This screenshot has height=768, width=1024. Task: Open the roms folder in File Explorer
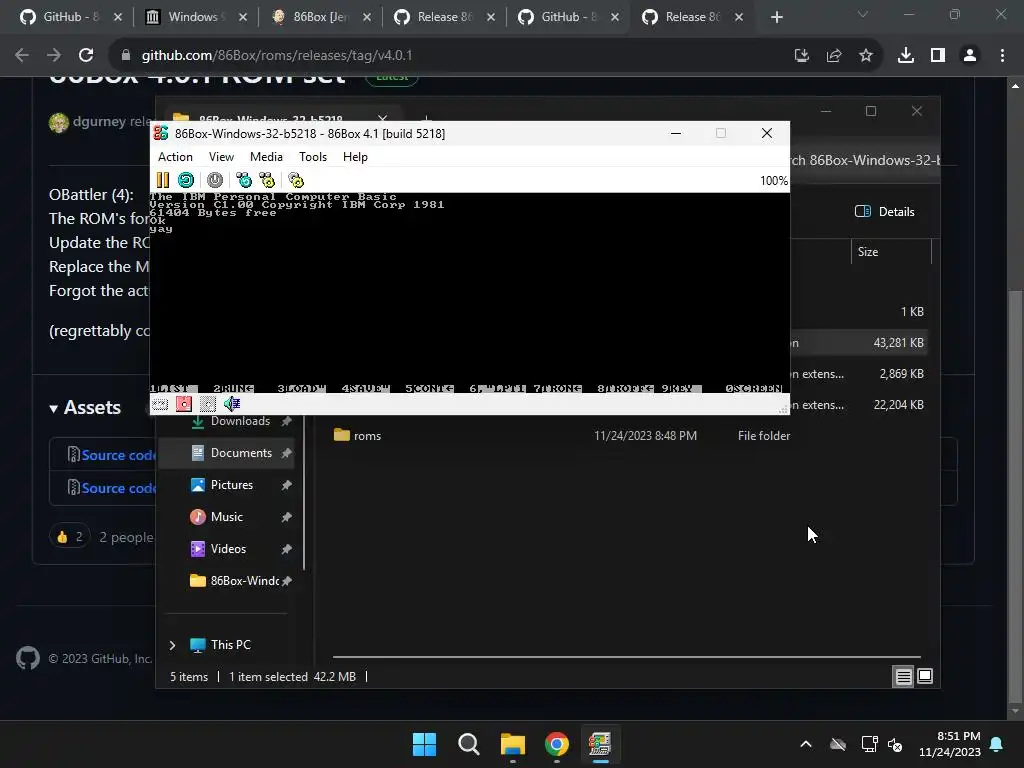tap(367, 436)
